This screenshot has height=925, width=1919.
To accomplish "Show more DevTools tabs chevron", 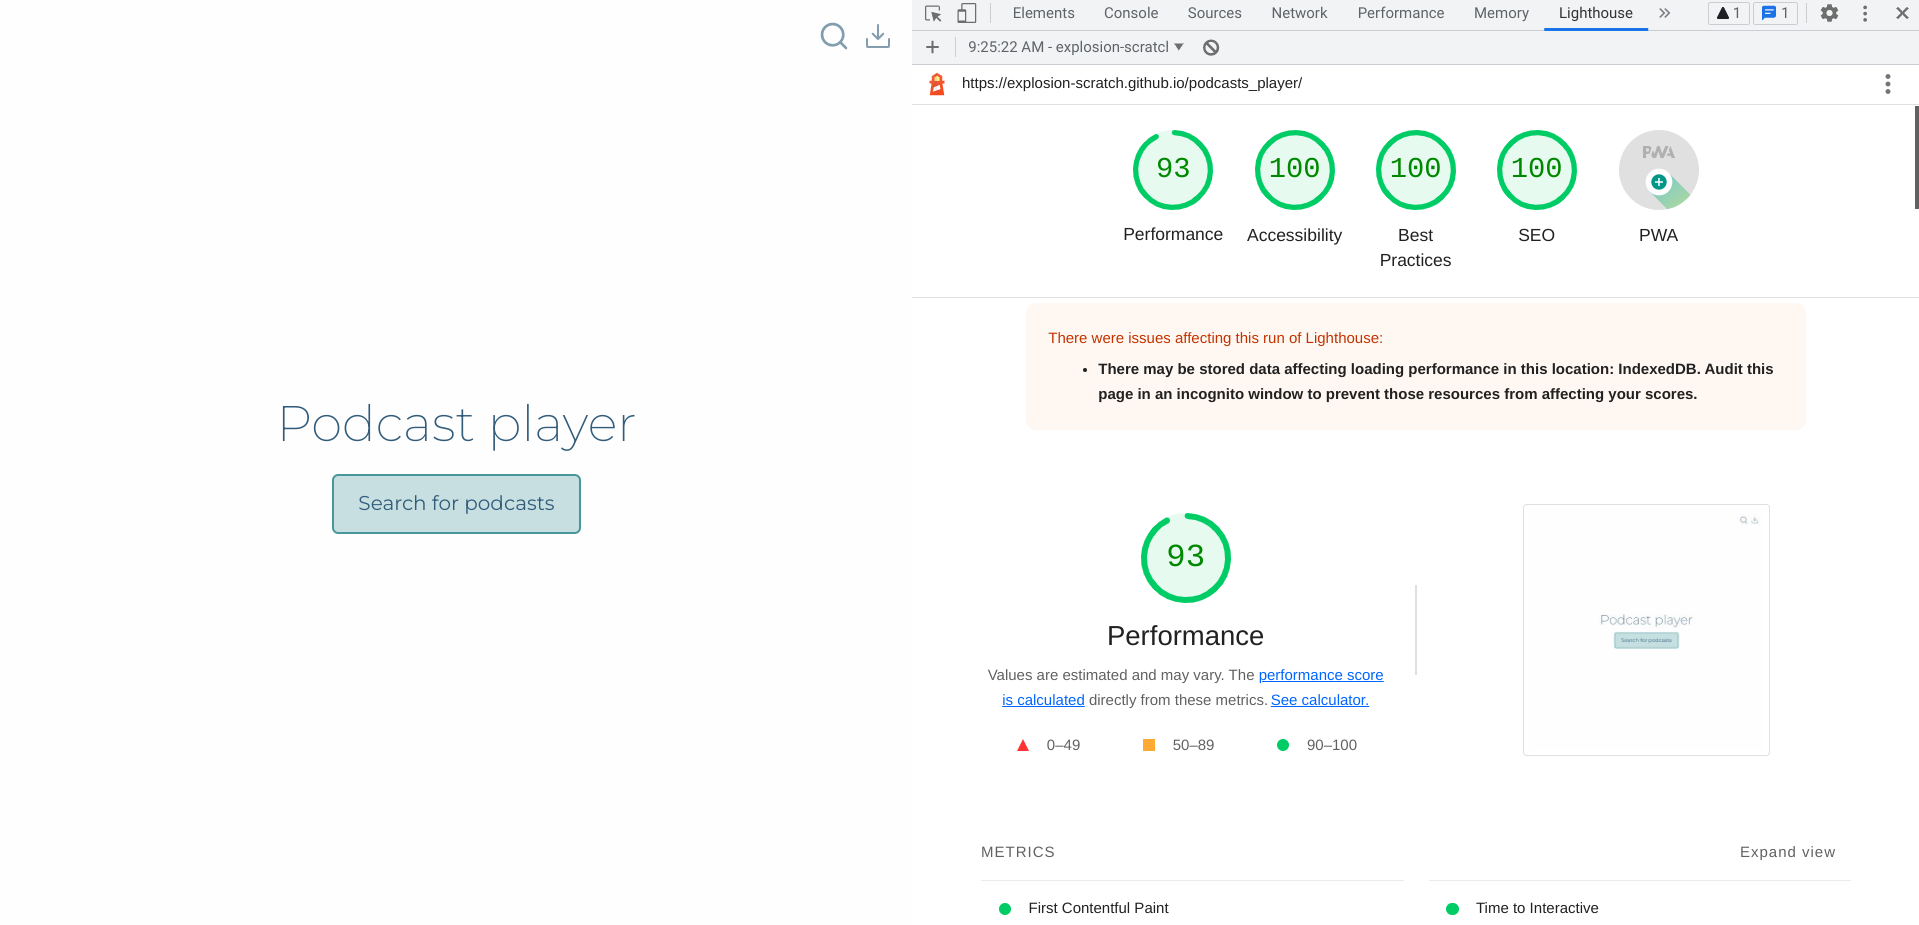I will (1664, 13).
